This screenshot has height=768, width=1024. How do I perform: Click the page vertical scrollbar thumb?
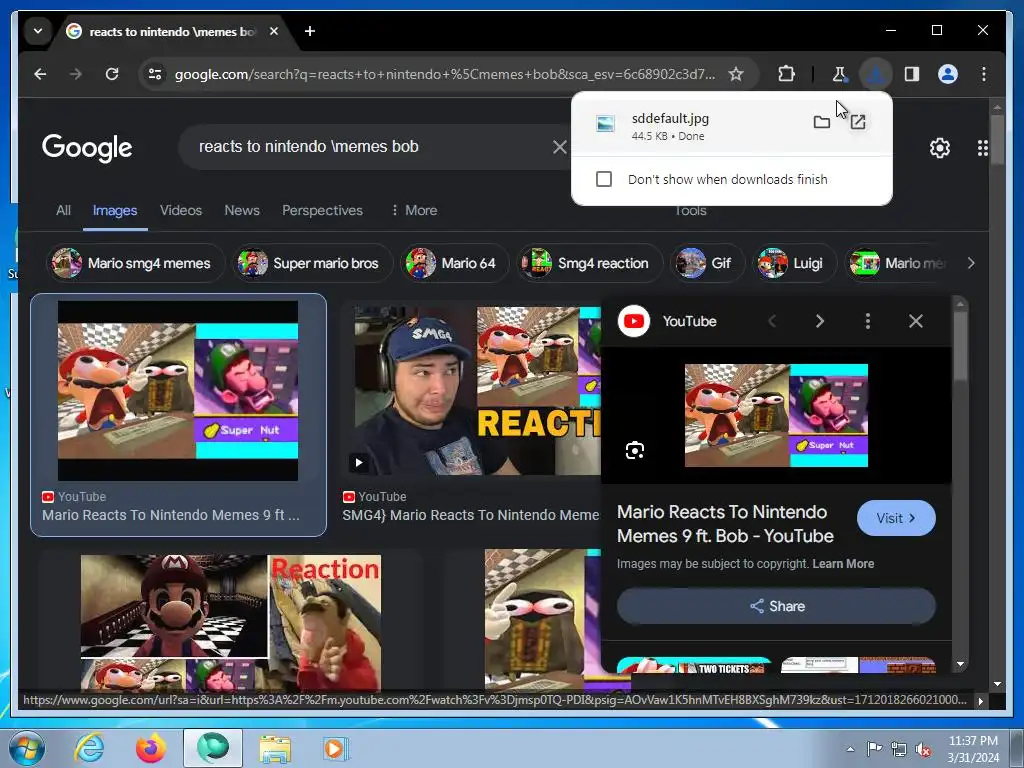[x=997, y=139]
